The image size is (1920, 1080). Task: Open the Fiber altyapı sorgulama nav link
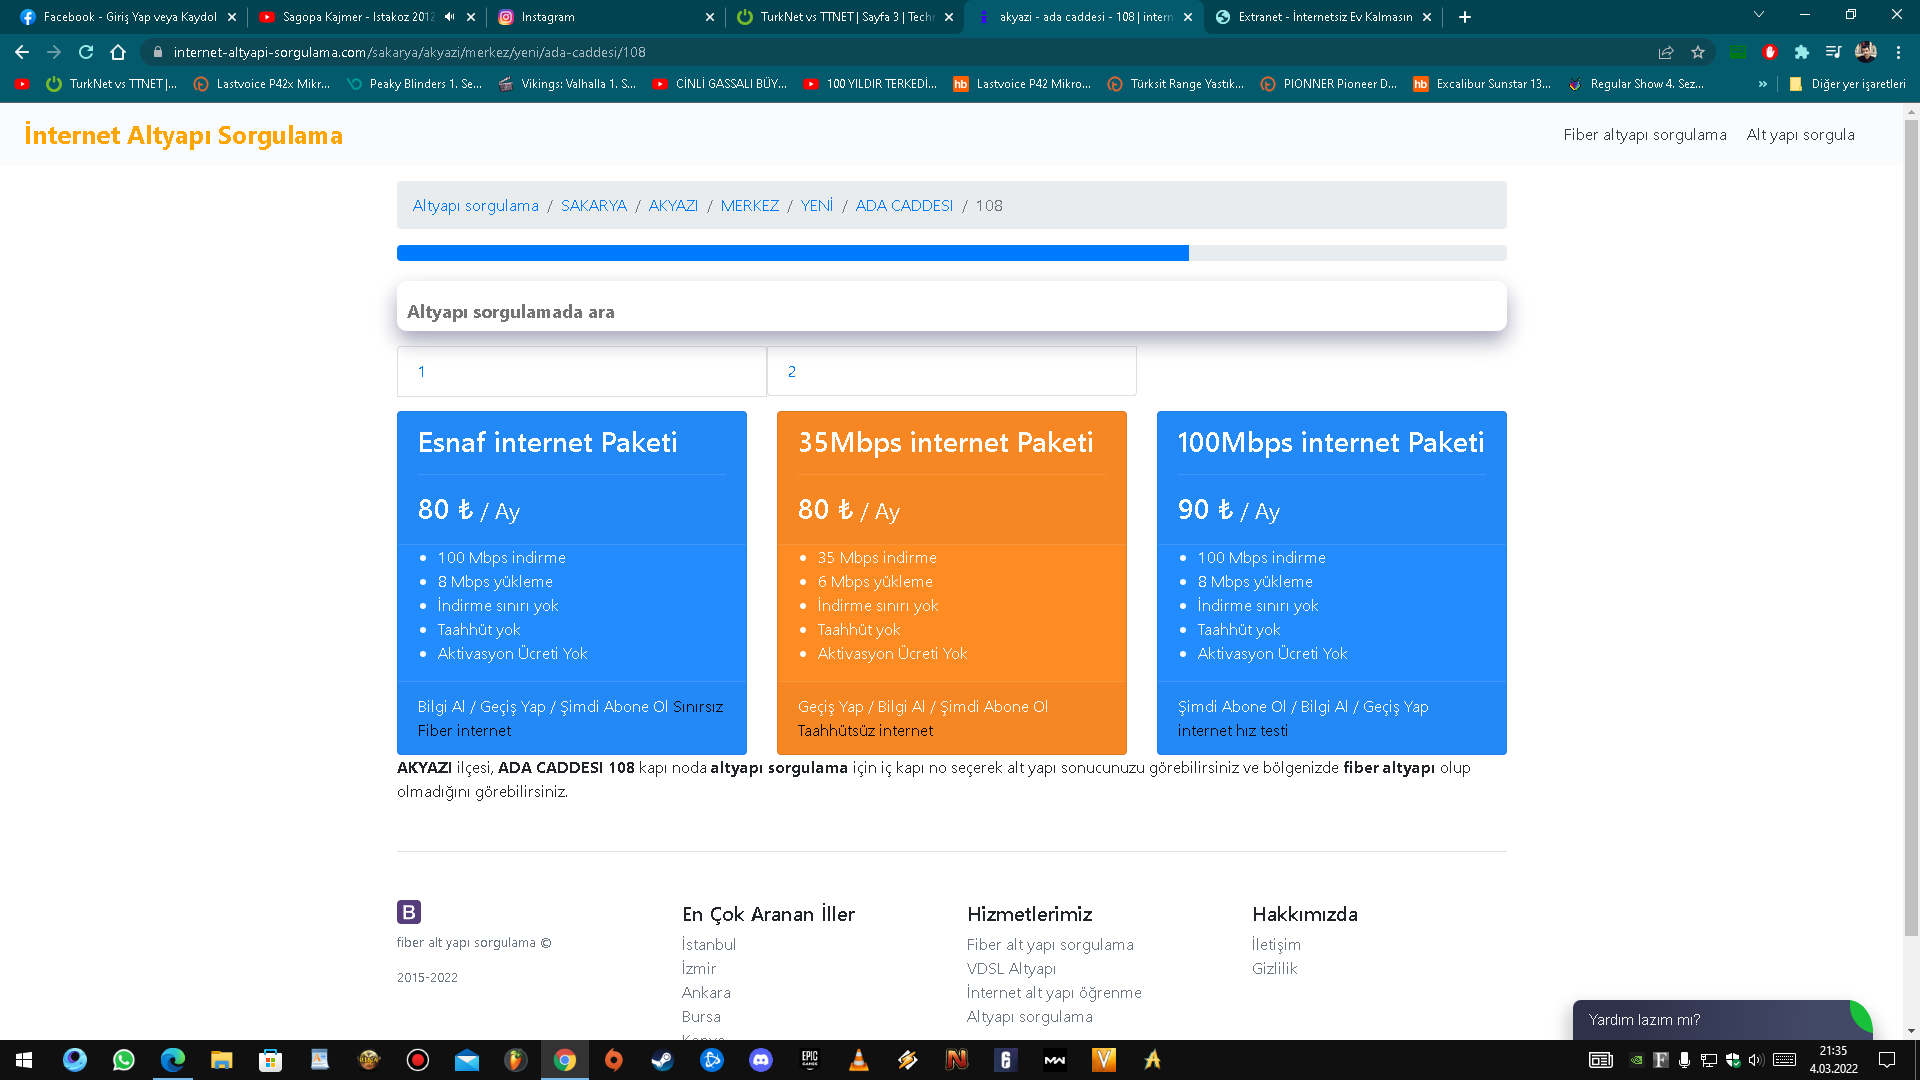coord(1644,135)
